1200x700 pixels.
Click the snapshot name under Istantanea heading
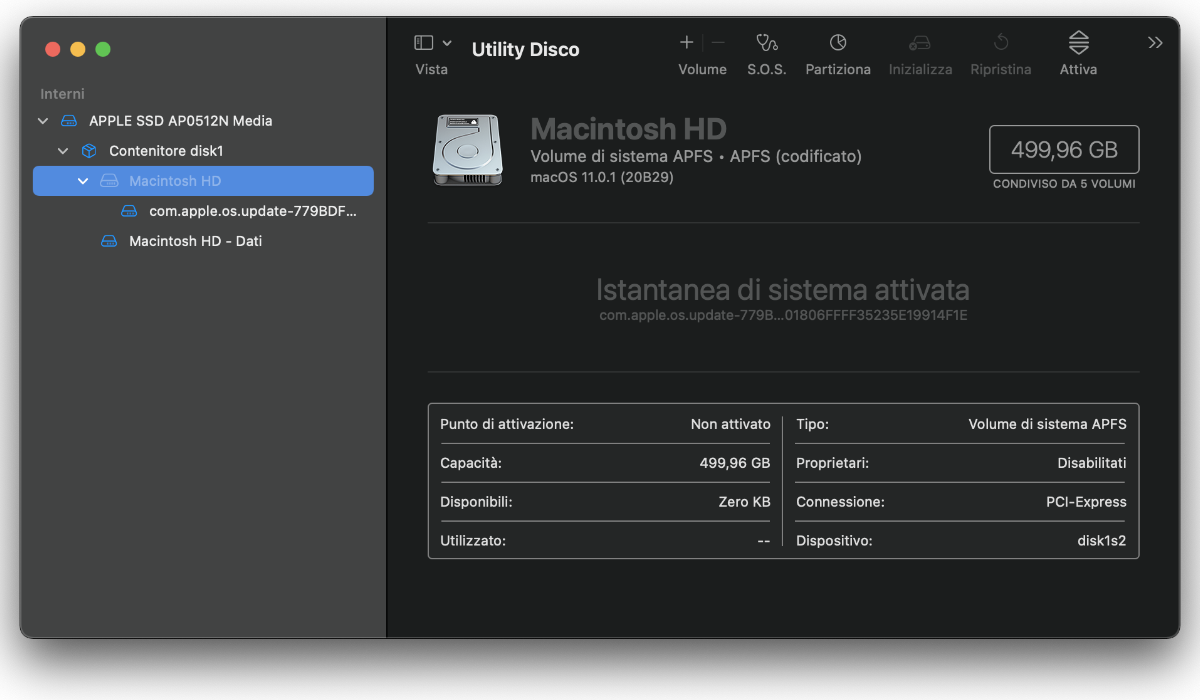(x=783, y=315)
